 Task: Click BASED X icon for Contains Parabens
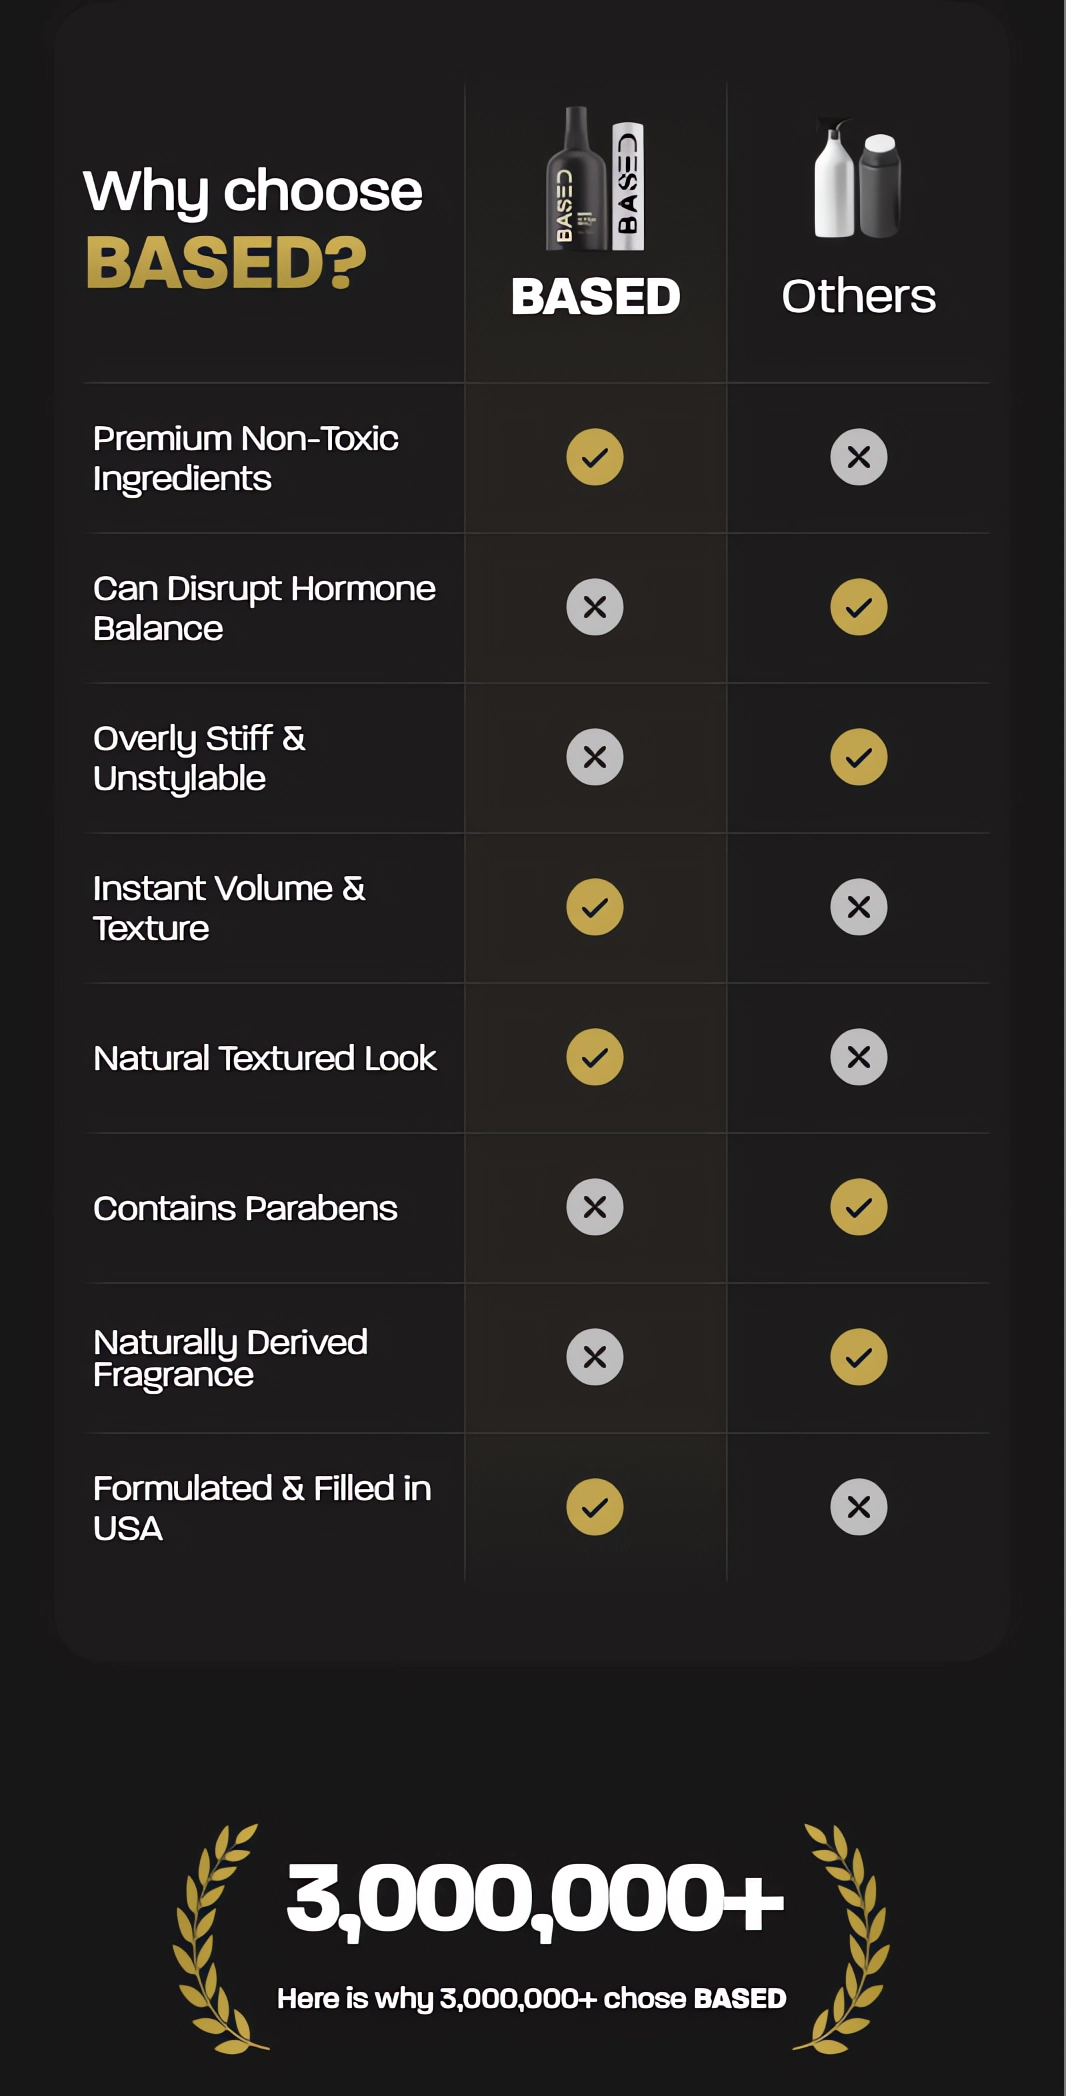[595, 1207]
